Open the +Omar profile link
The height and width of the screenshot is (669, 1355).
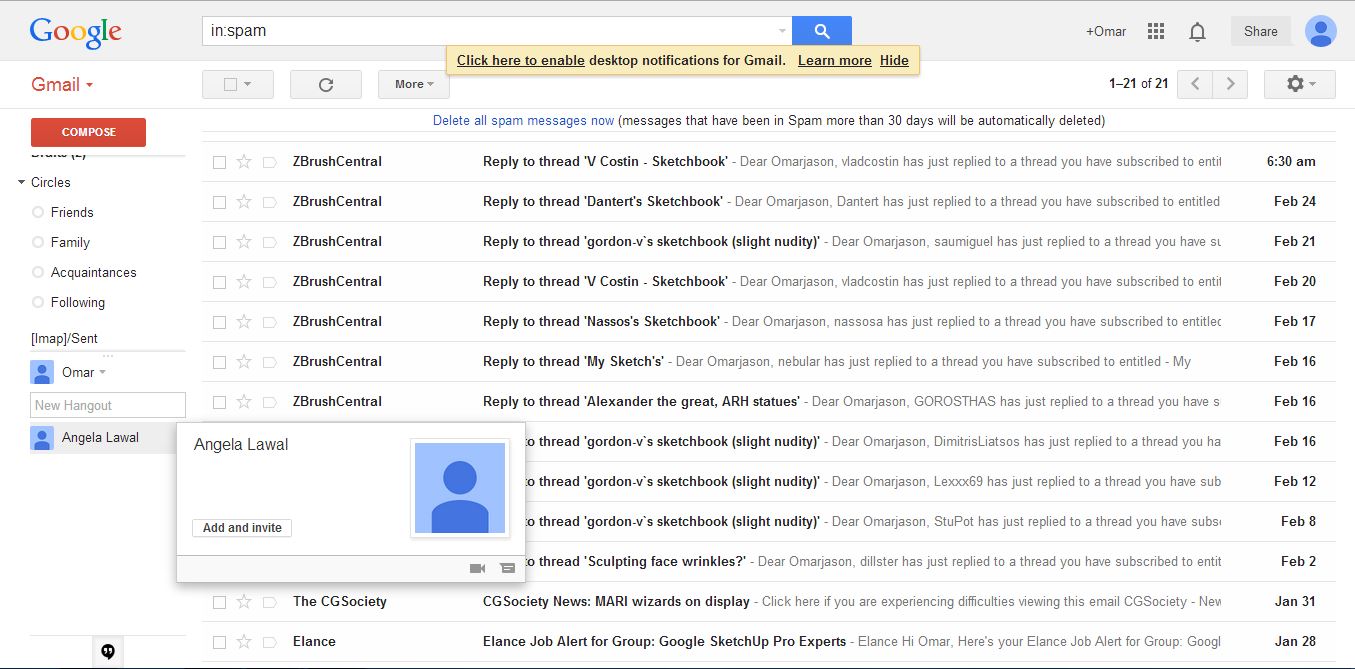1106,31
